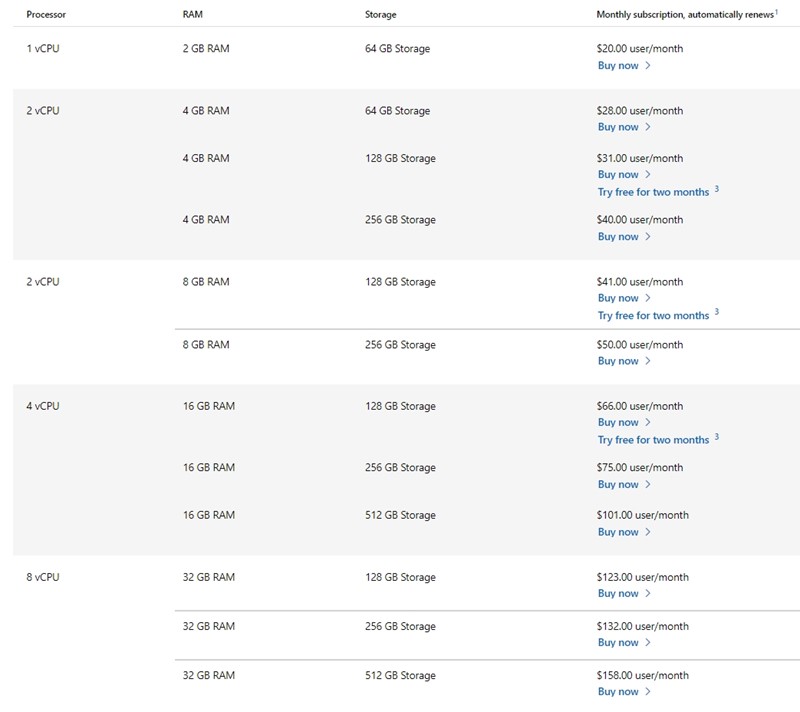Click the chevron arrow beside $158.00 Buy now

click(648, 692)
